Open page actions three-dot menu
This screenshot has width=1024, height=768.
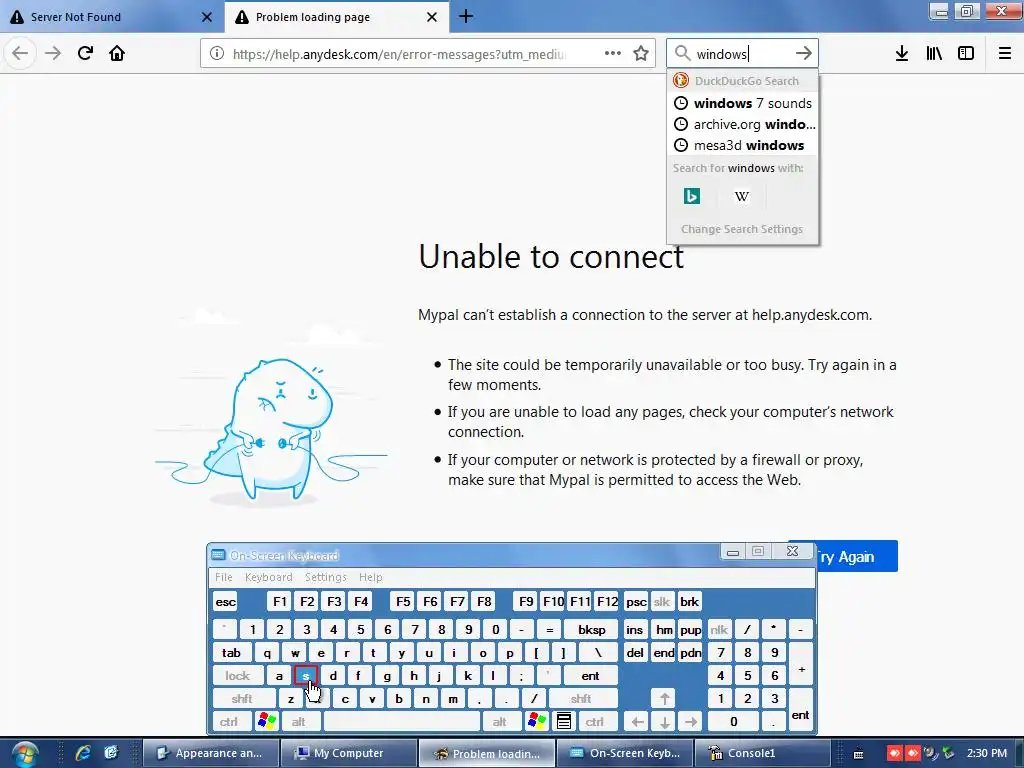click(613, 54)
